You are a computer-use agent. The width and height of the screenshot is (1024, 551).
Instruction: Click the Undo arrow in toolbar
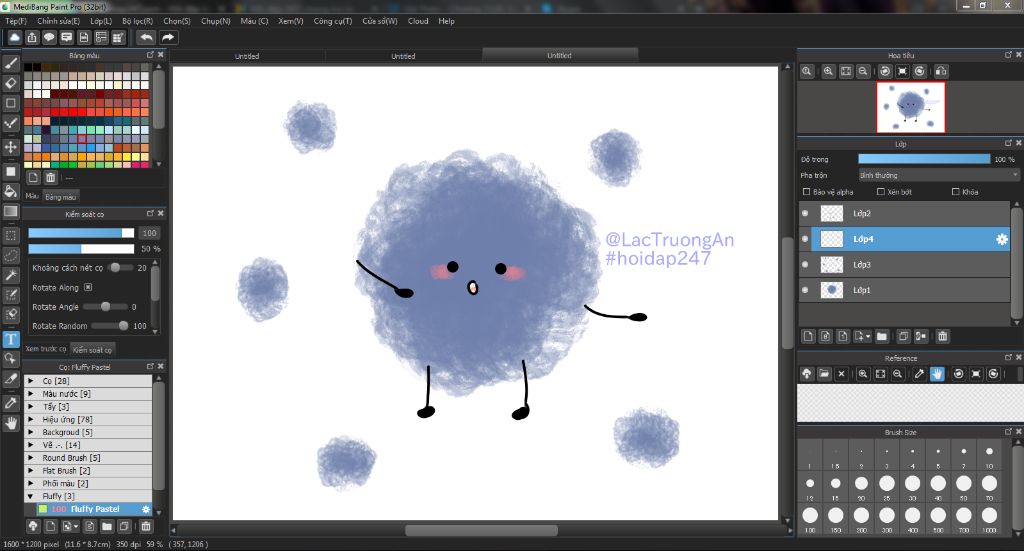(x=147, y=37)
